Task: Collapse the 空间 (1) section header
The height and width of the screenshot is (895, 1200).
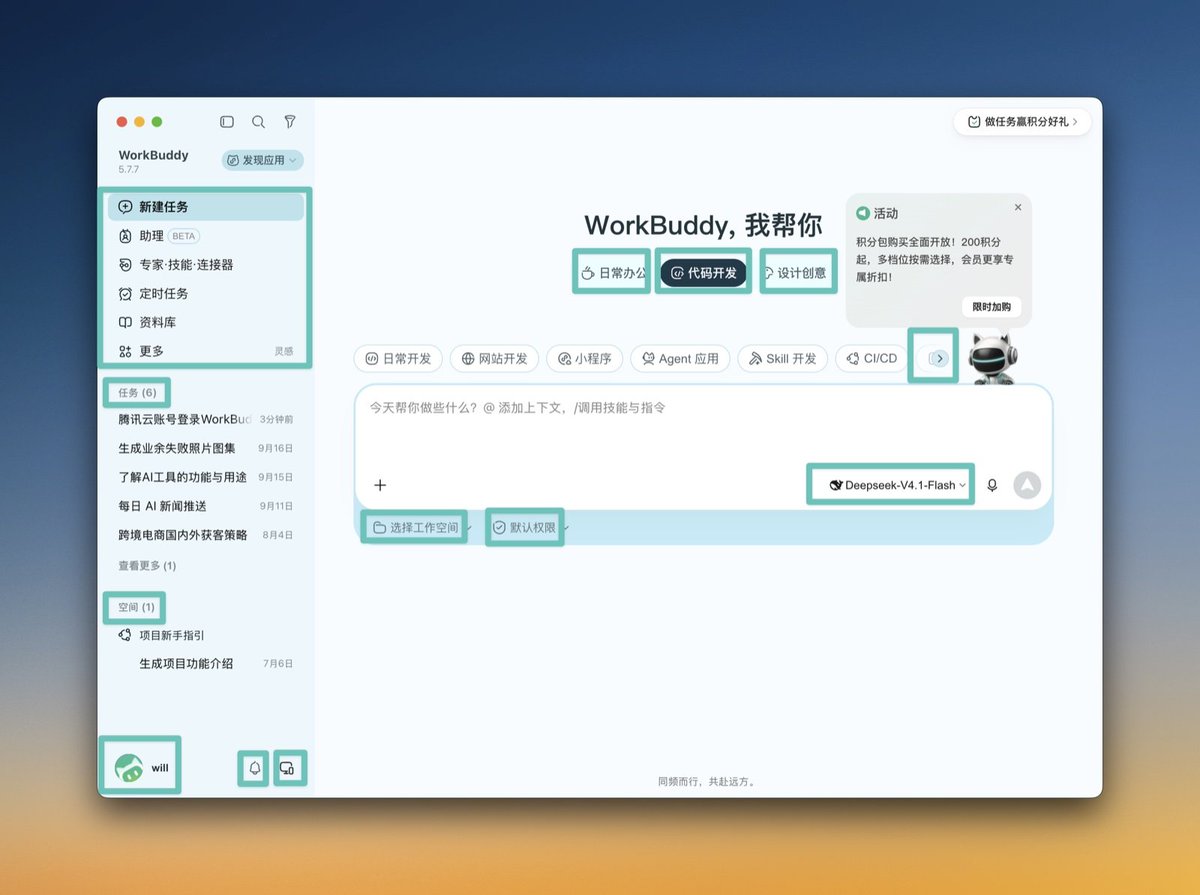Action: pyautogui.click(x=136, y=607)
